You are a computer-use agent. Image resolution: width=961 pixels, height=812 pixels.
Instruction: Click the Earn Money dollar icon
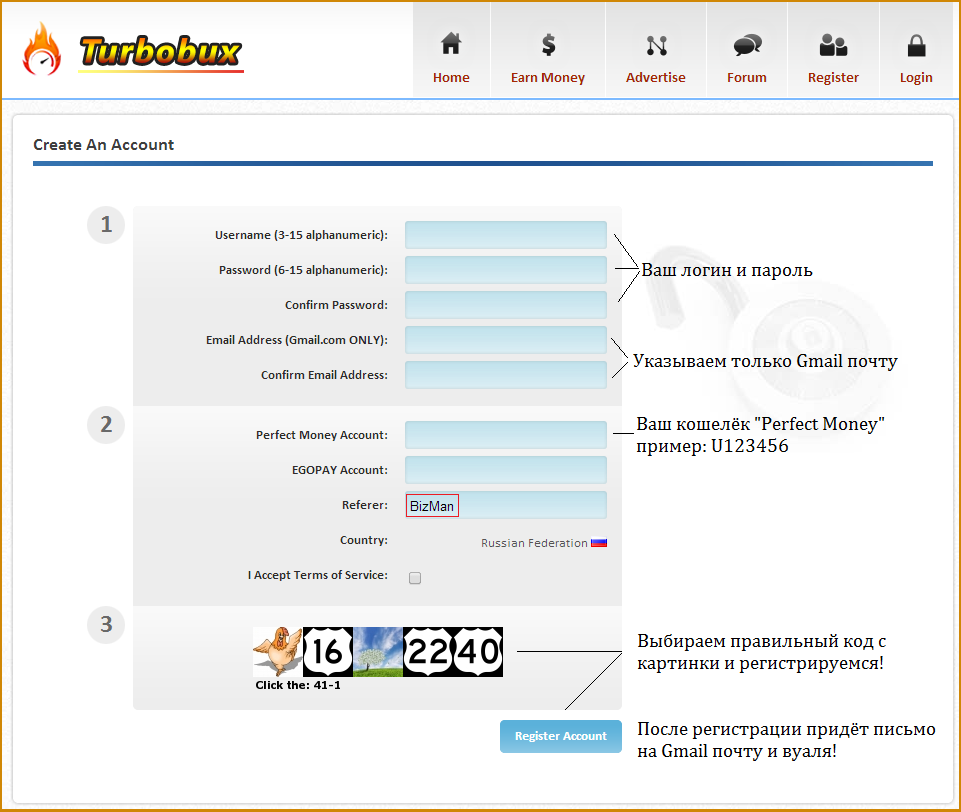pos(549,45)
